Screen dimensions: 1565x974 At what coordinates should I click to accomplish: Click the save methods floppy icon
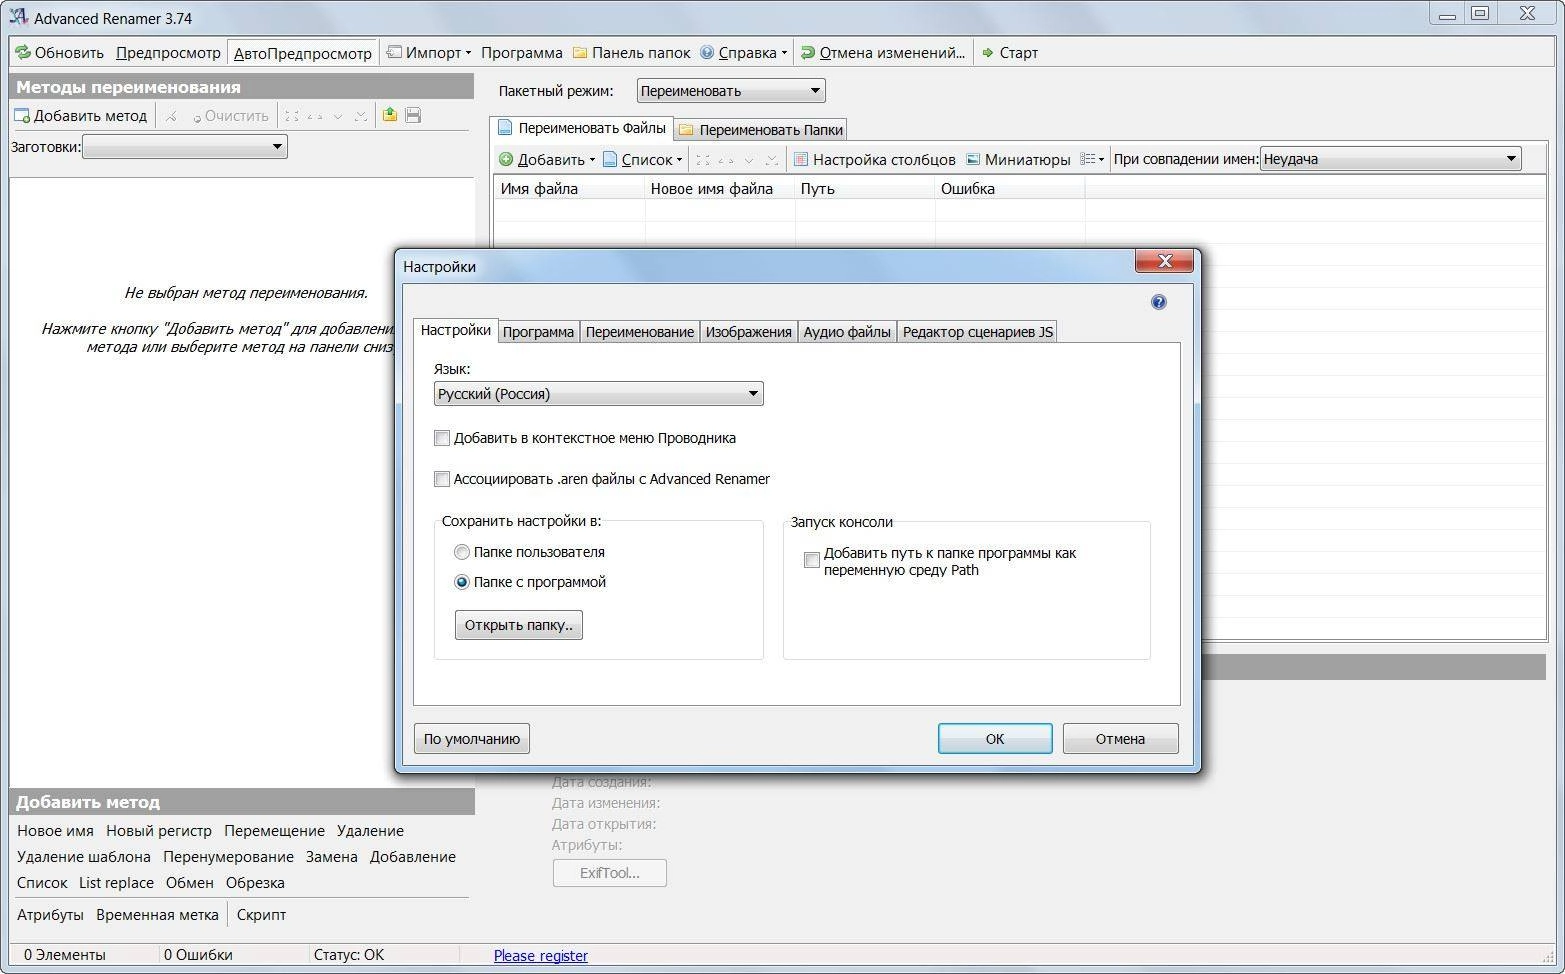413,116
